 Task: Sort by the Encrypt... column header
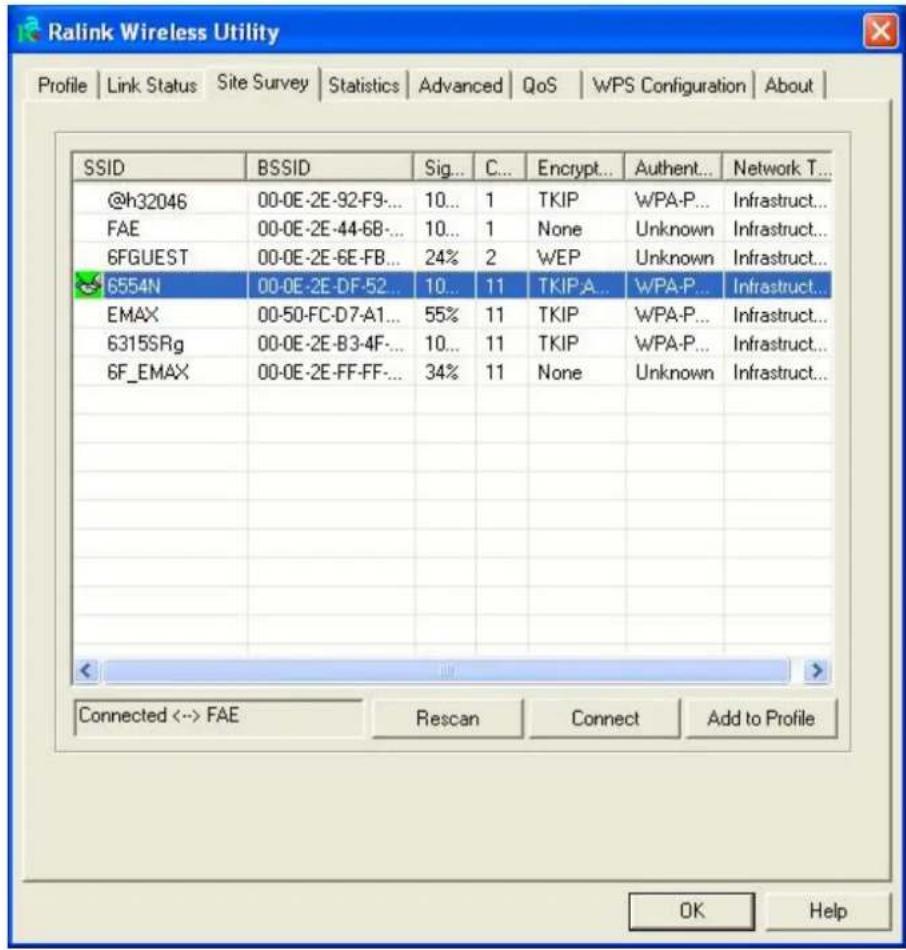tap(575, 167)
